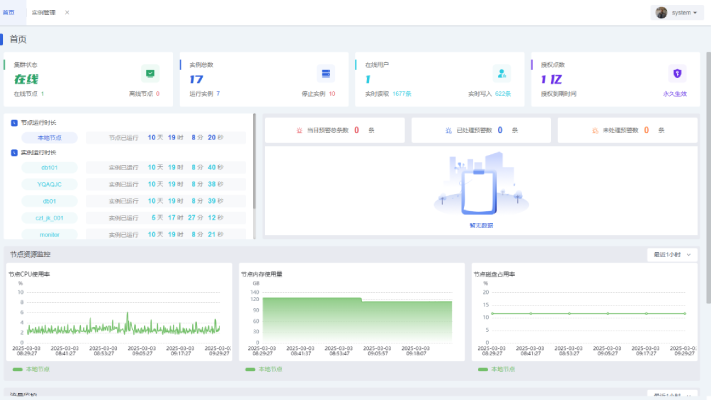Switch to the 实例管理 tab
This screenshot has height=400, width=711.
[x=44, y=12]
